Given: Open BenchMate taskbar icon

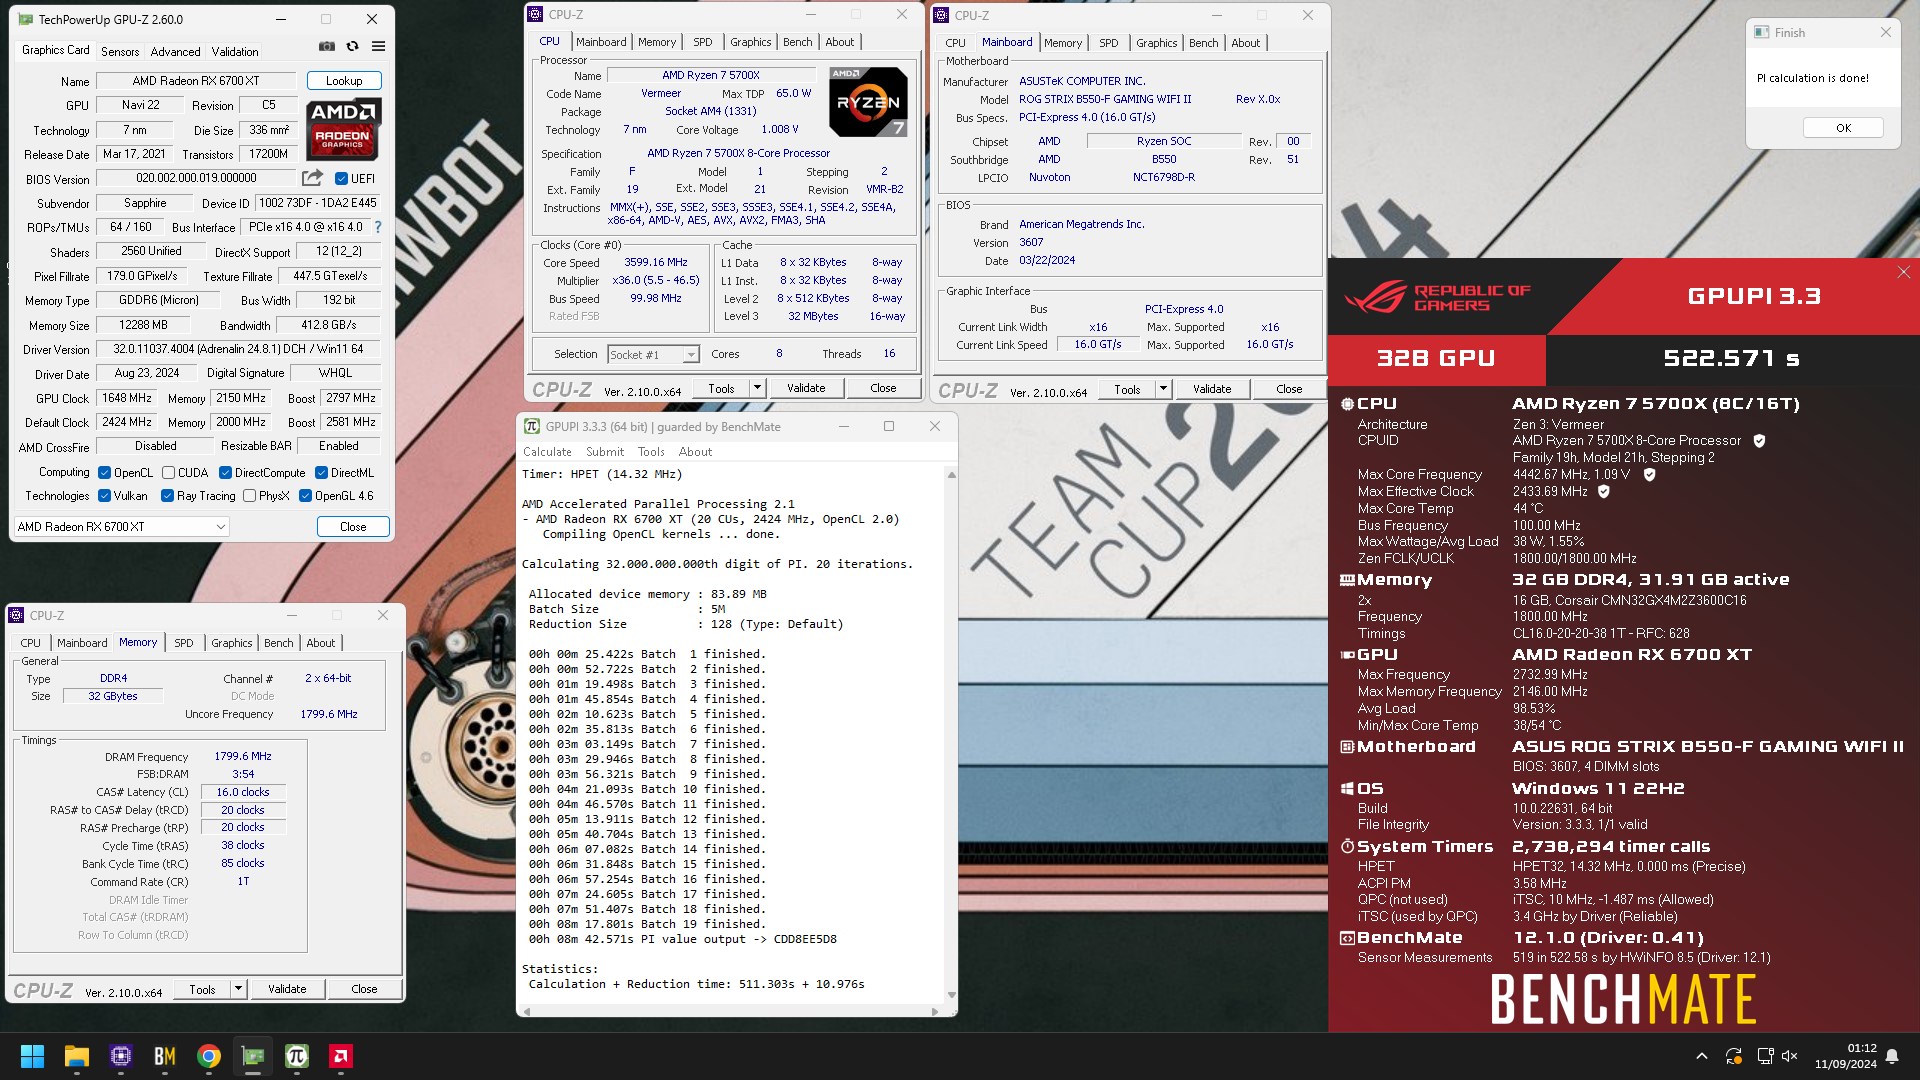Looking at the screenshot, I should click(165, 1056).
